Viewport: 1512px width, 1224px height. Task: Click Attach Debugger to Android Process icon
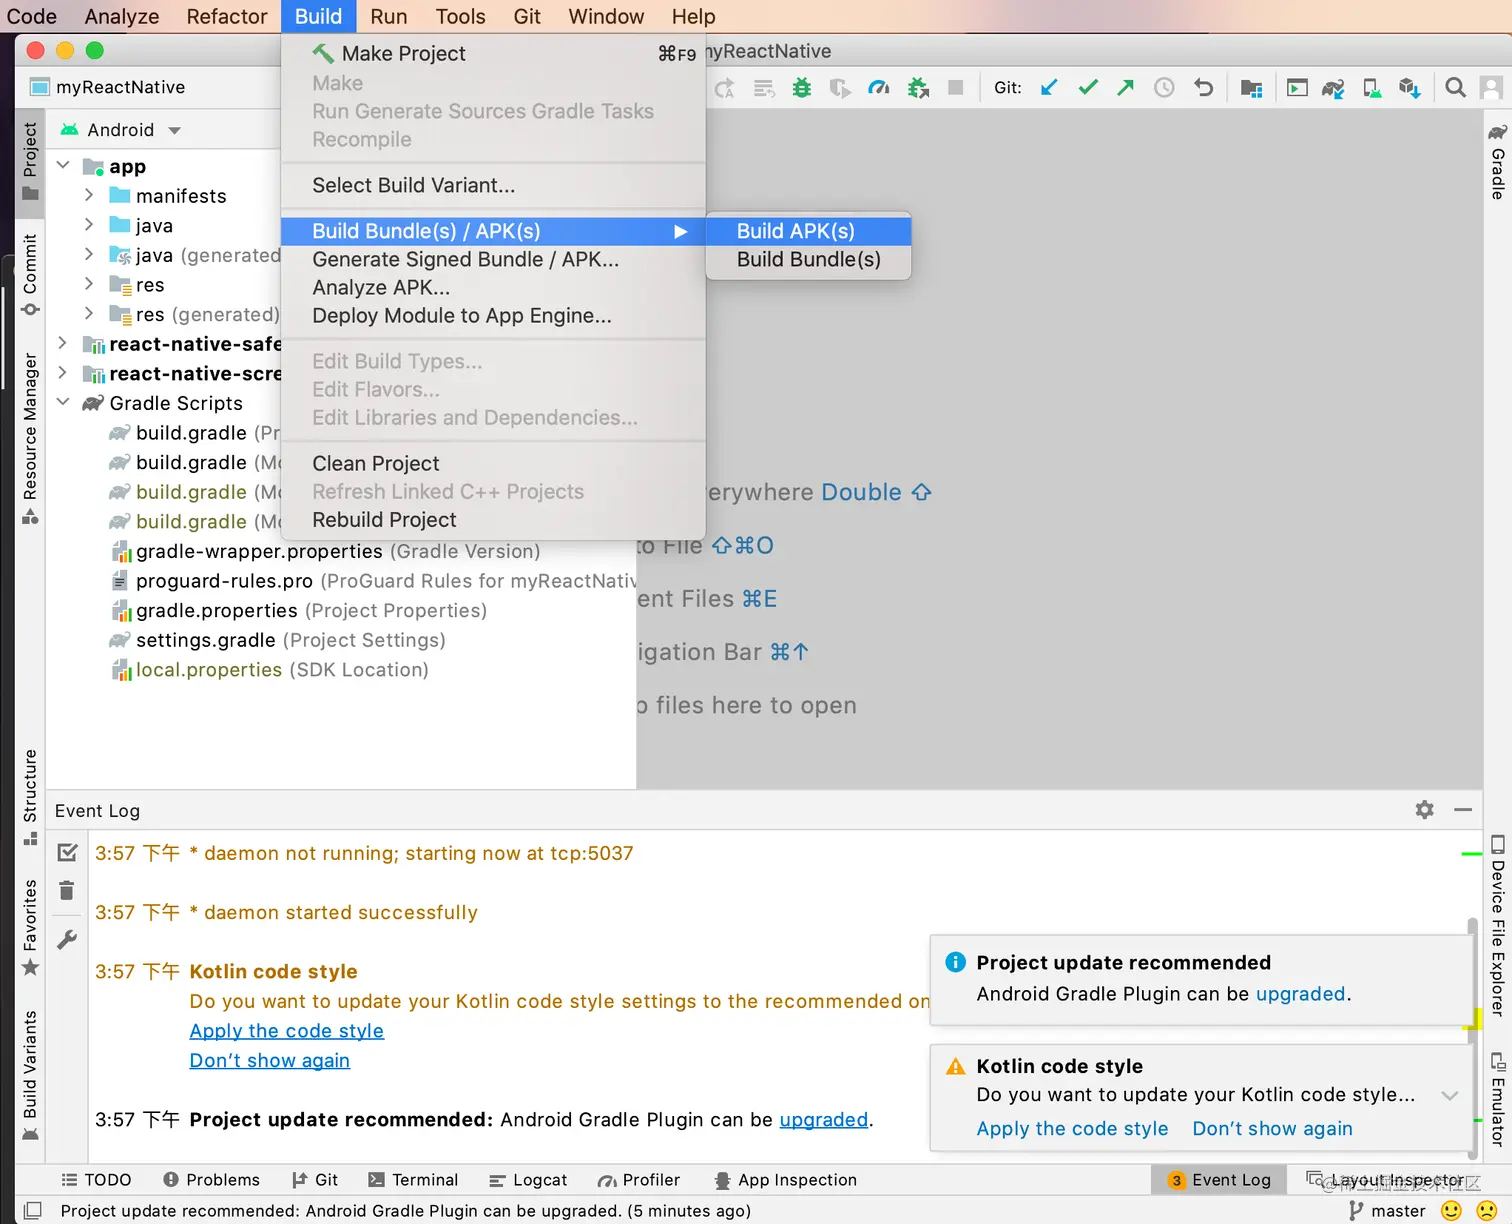point(918,88)
